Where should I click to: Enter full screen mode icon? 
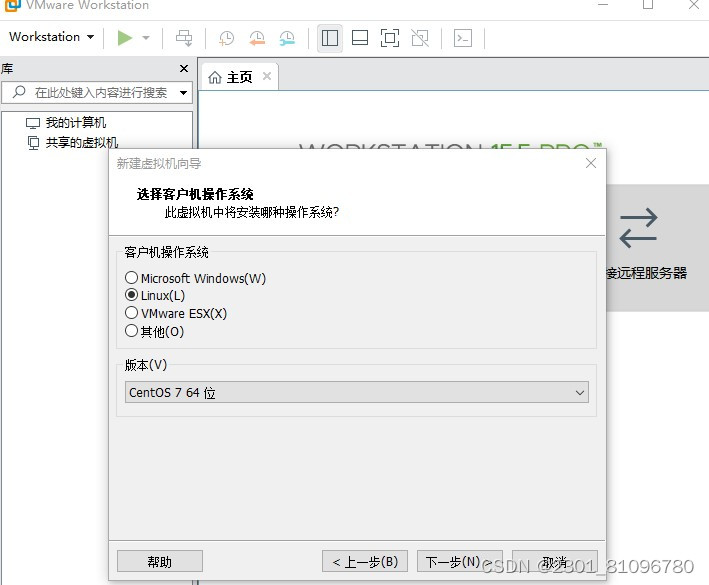tap(390, 38)
